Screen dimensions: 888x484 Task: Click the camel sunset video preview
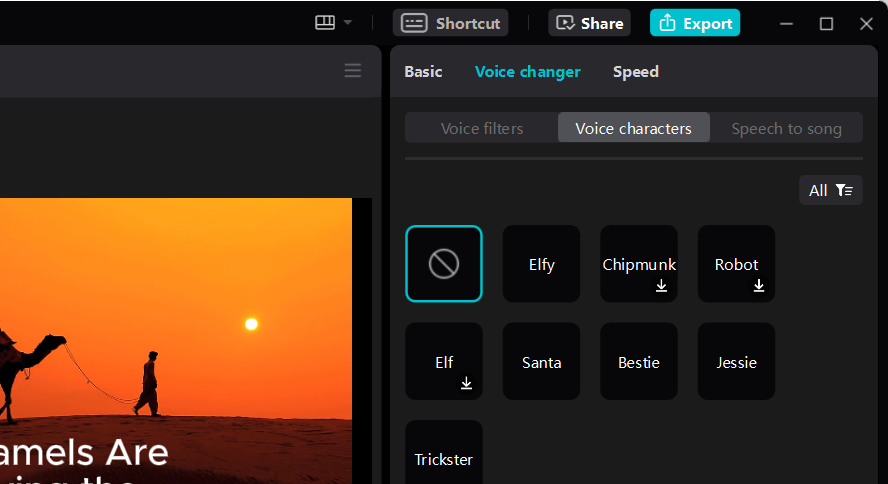(176, 341)
